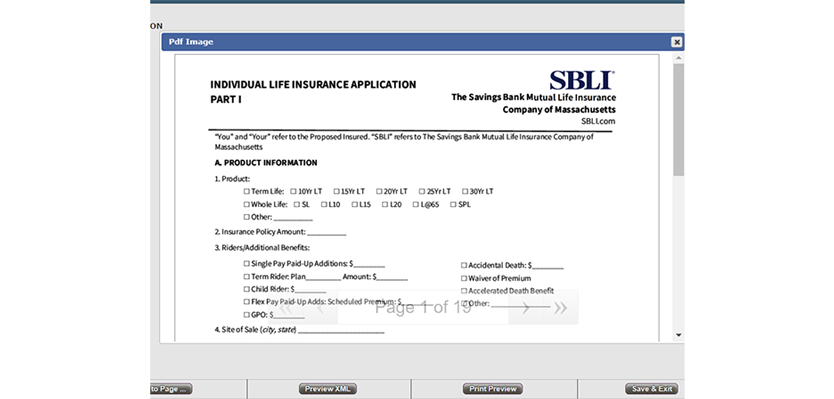Viewport: 834px width, 399px height.
Task: Click 'The Savings Bank Mutual Life Insurance' text
Action: tap(533, 97)
